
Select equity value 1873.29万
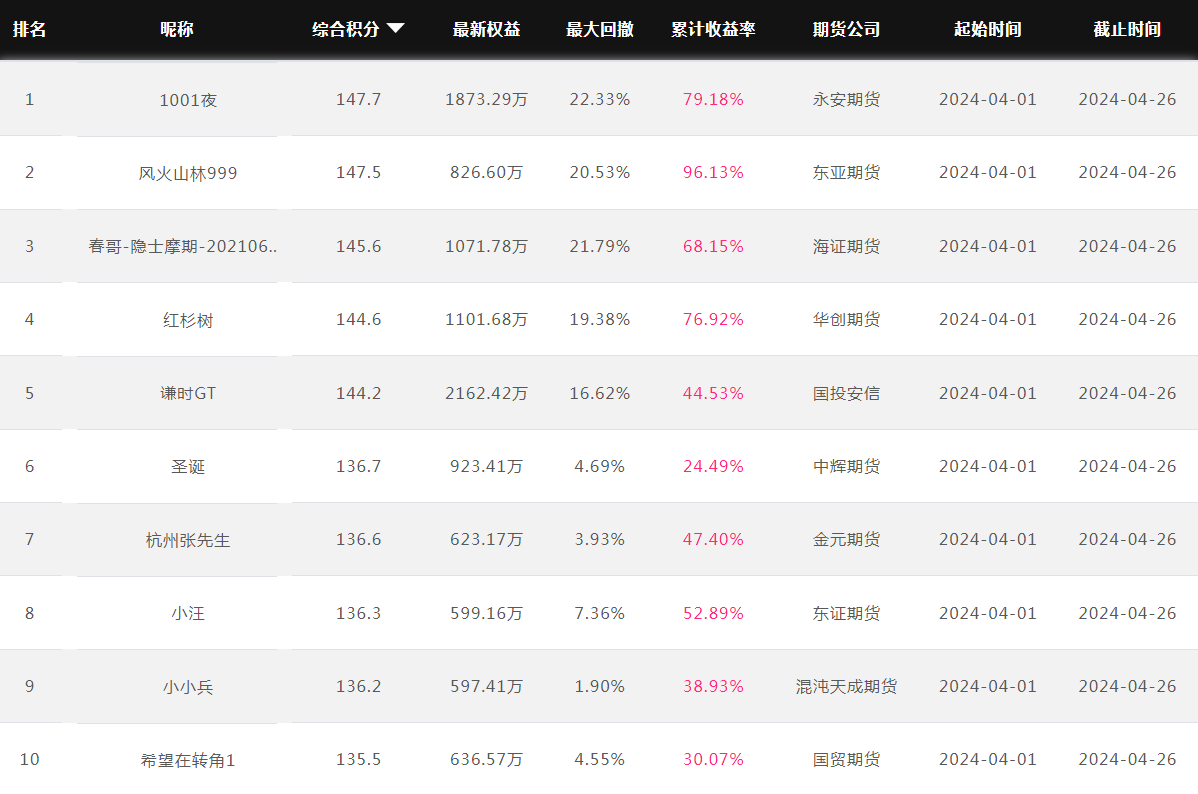(x=487, y=99)
